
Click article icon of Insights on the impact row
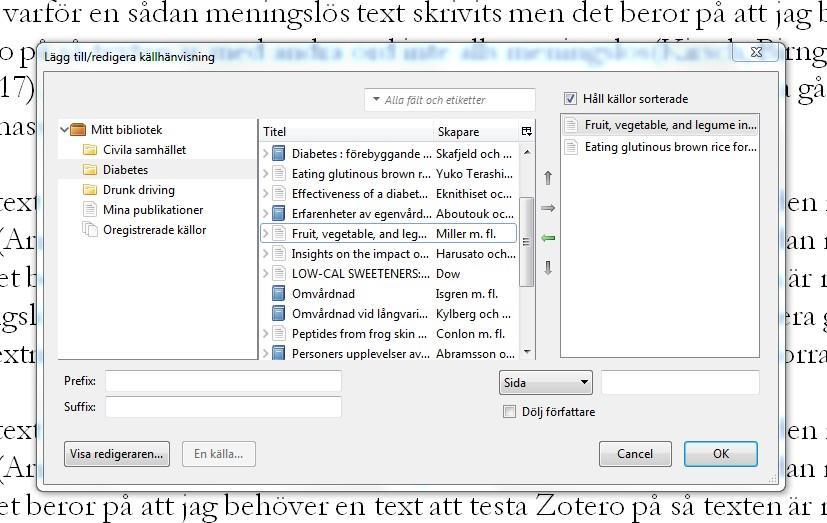278,254
